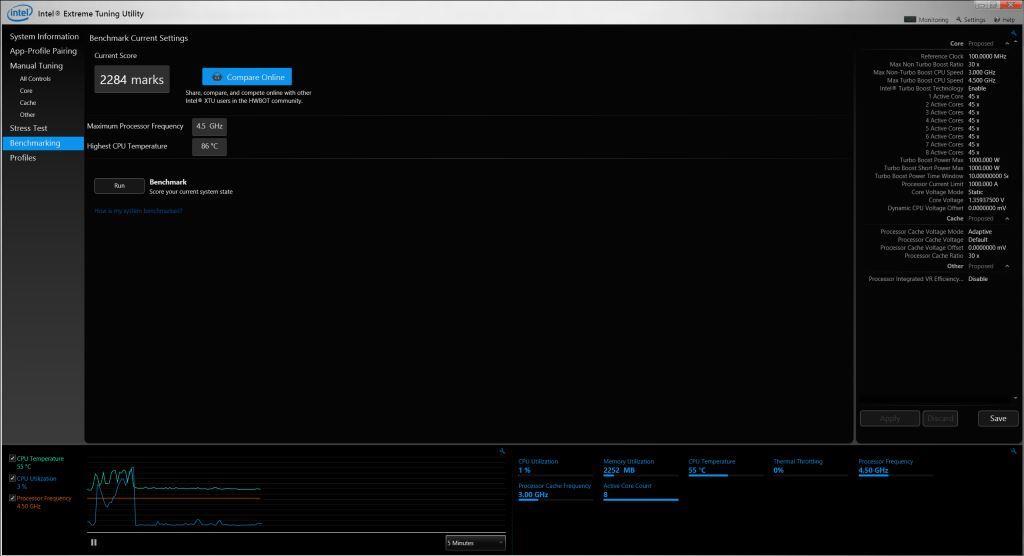Click wrench icon above the Core settings panel
Image resolution: width=1024 pixels, height=556 pixels.
pyautogui.click(x=1013, y=33)
